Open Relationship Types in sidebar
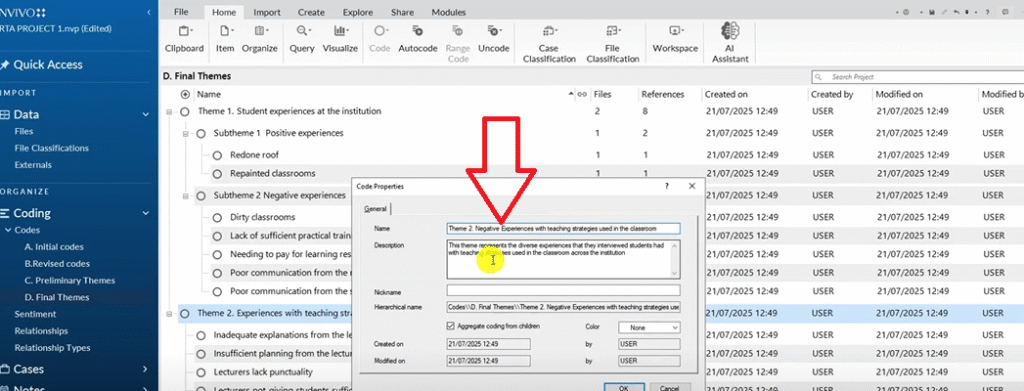Viewport: 1024px width, 391px height. pos(52,348)
